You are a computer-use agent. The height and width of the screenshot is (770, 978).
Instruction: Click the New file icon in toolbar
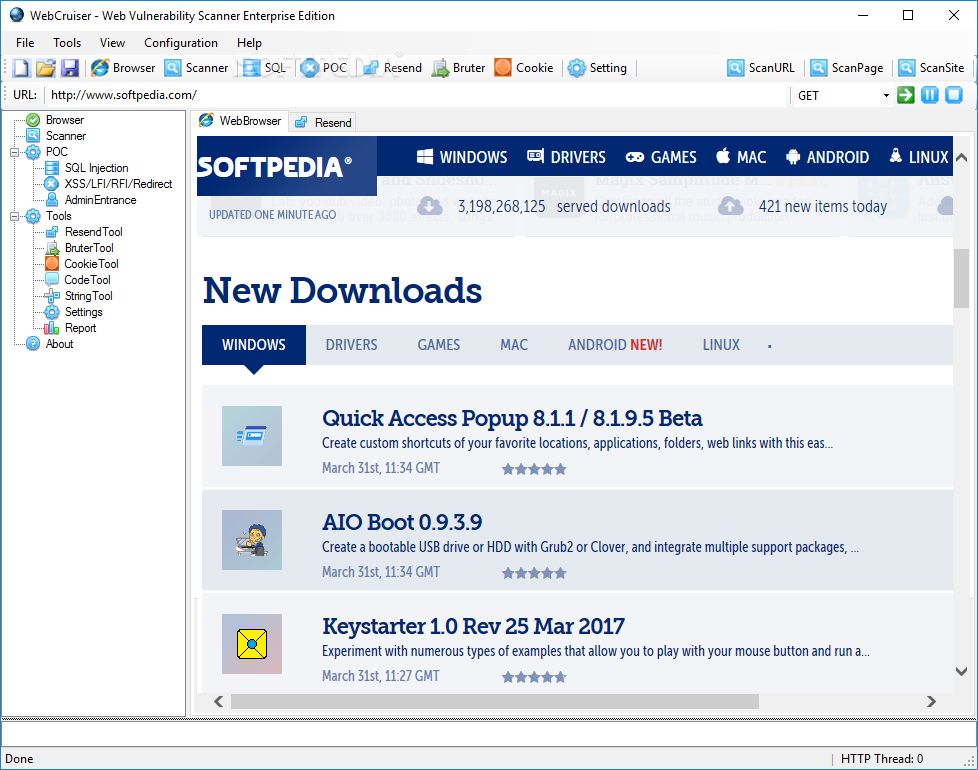22,68
